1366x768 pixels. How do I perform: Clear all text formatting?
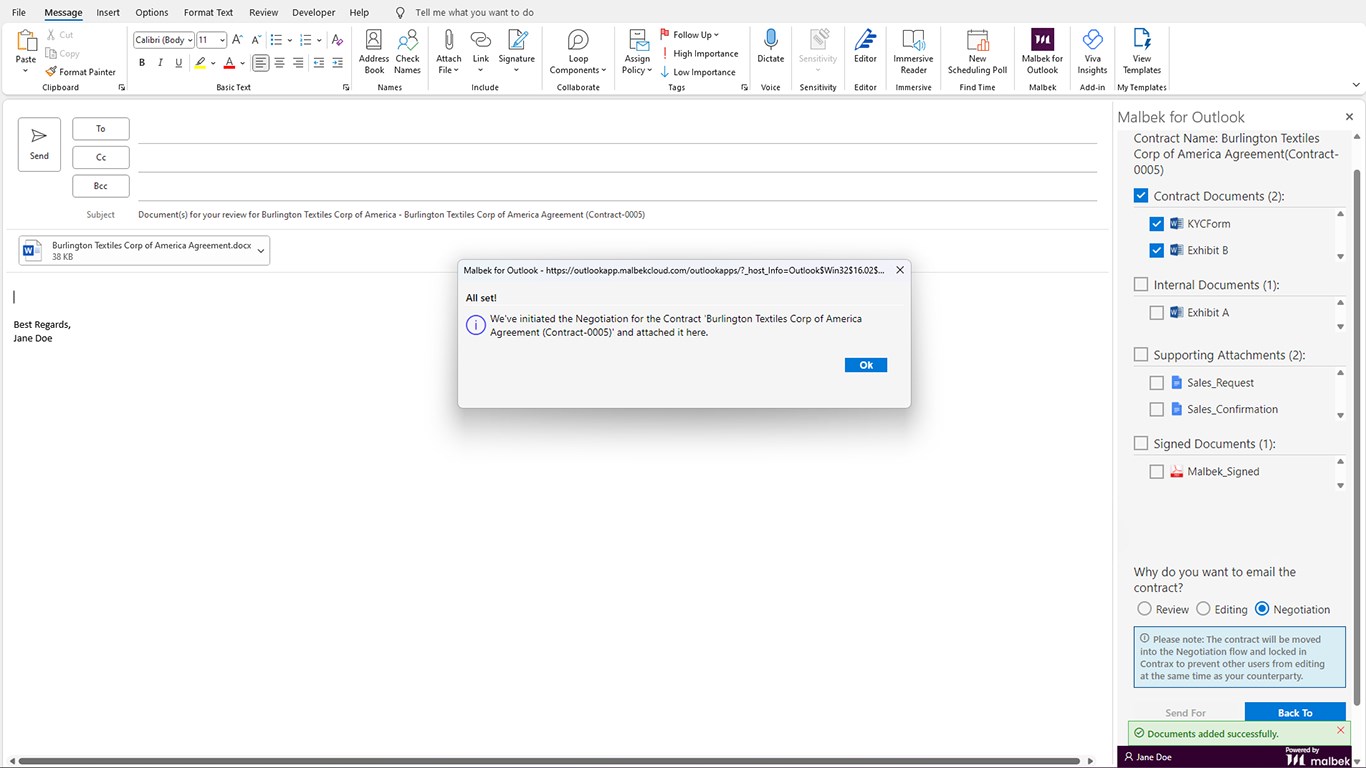pyautogui.click(x=337, y=40)
